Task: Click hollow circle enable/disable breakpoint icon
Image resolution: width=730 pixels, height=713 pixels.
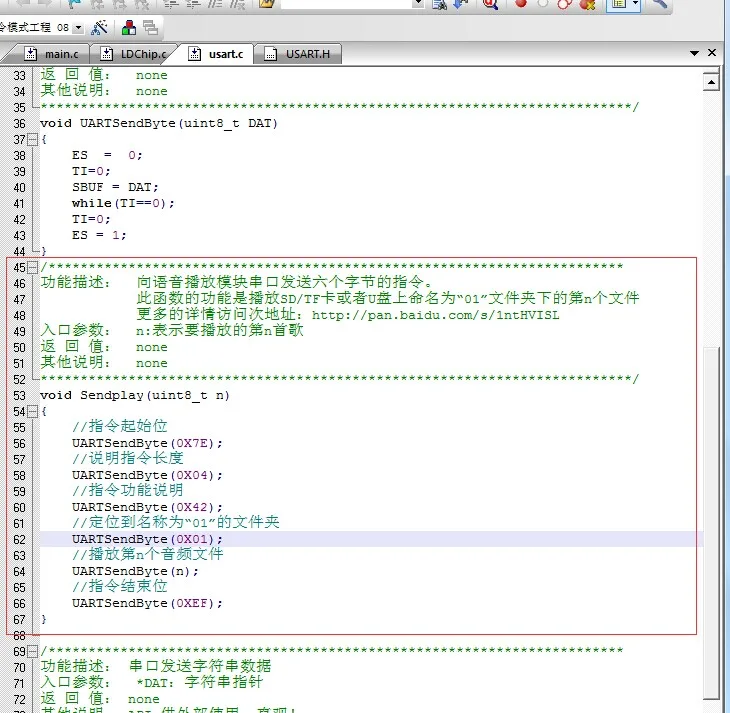Action: pos(542,4)
